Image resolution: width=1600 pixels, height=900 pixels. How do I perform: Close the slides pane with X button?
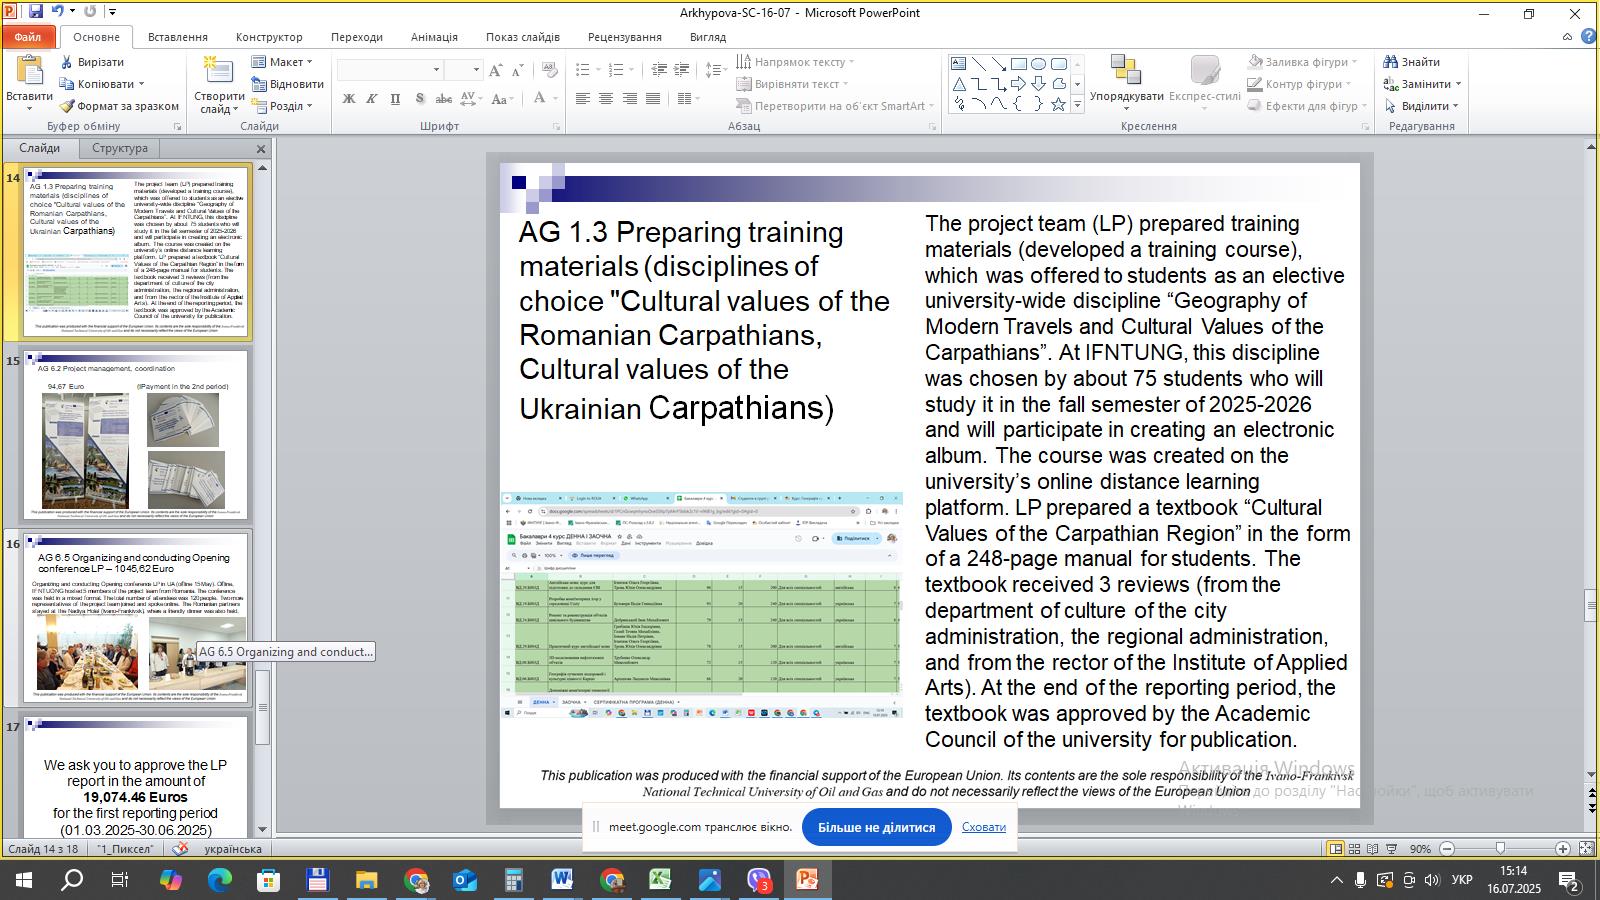click(261, 149)
